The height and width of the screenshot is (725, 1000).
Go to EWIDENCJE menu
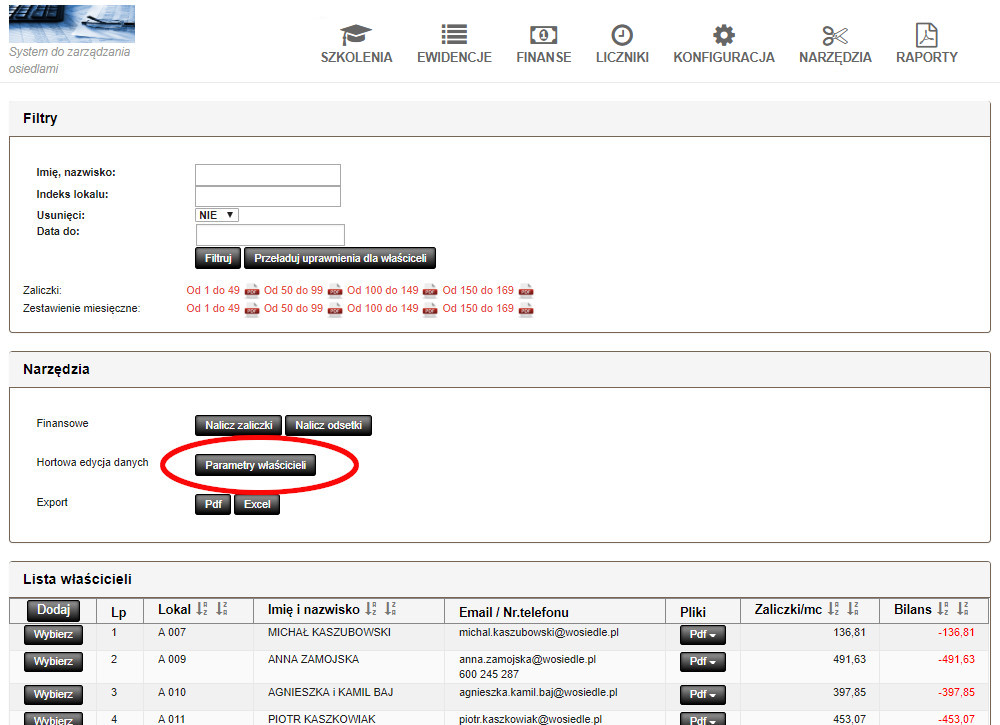coord(454,57)
